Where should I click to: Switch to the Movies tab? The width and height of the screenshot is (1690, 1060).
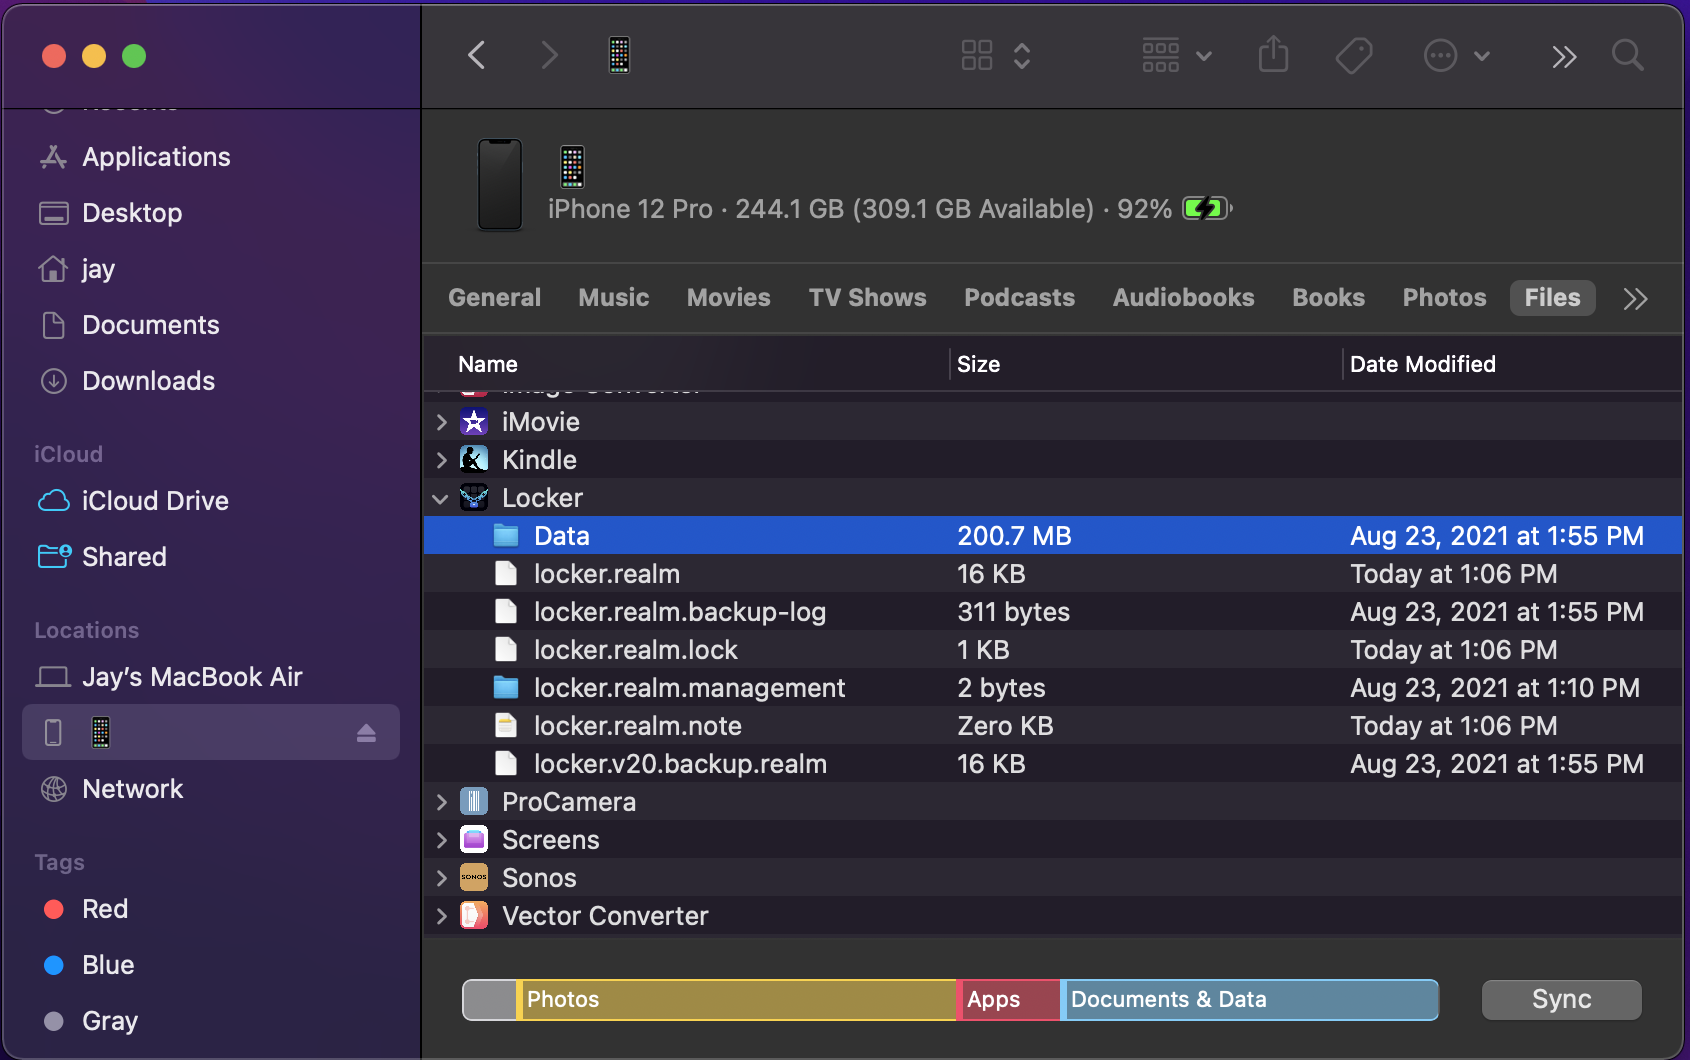(728, 298)
